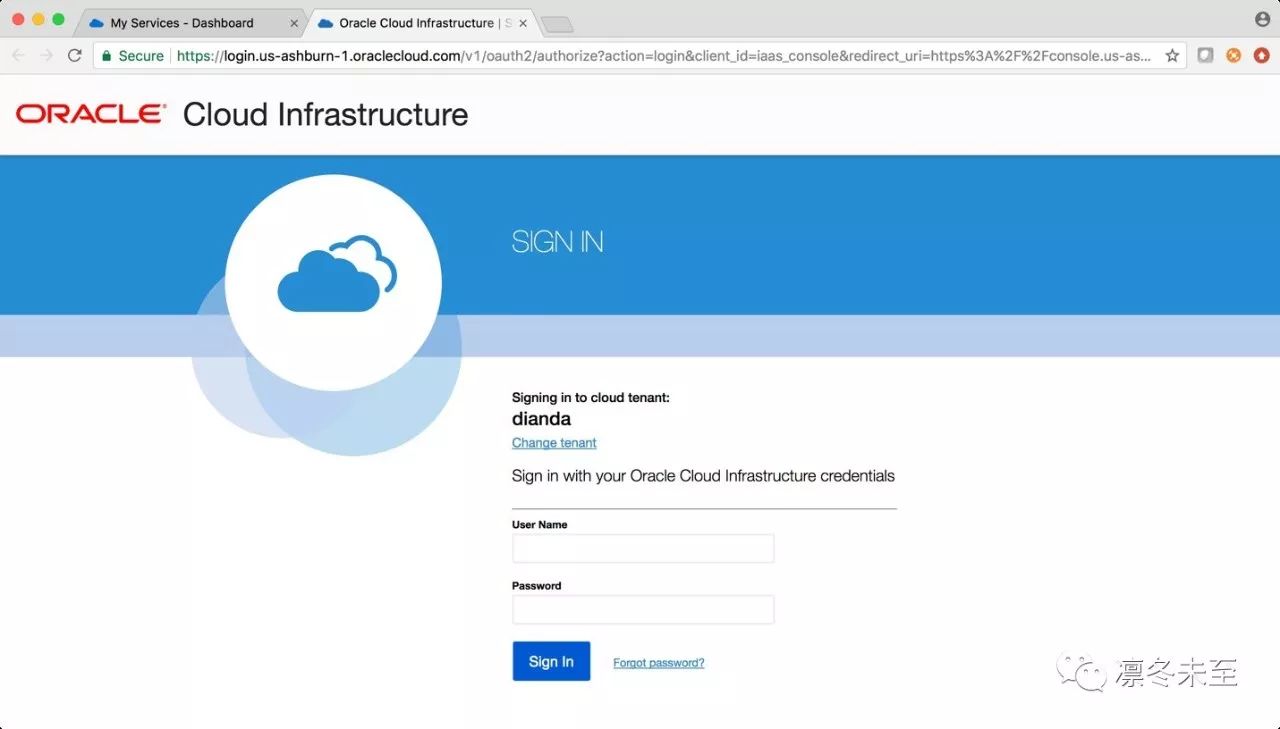The height and width of the screenshot is (729, 1280).
Task: Open a new browser tab
Action: [x=556, y=24]
